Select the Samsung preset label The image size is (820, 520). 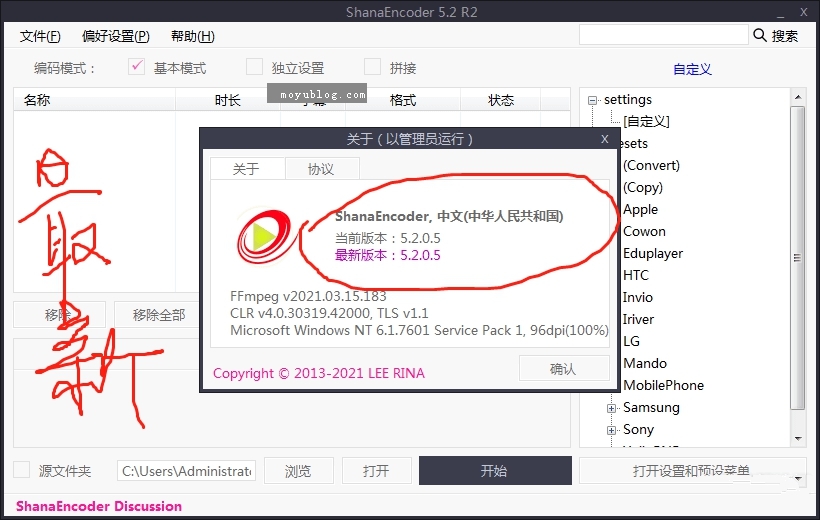pos(651,407)
